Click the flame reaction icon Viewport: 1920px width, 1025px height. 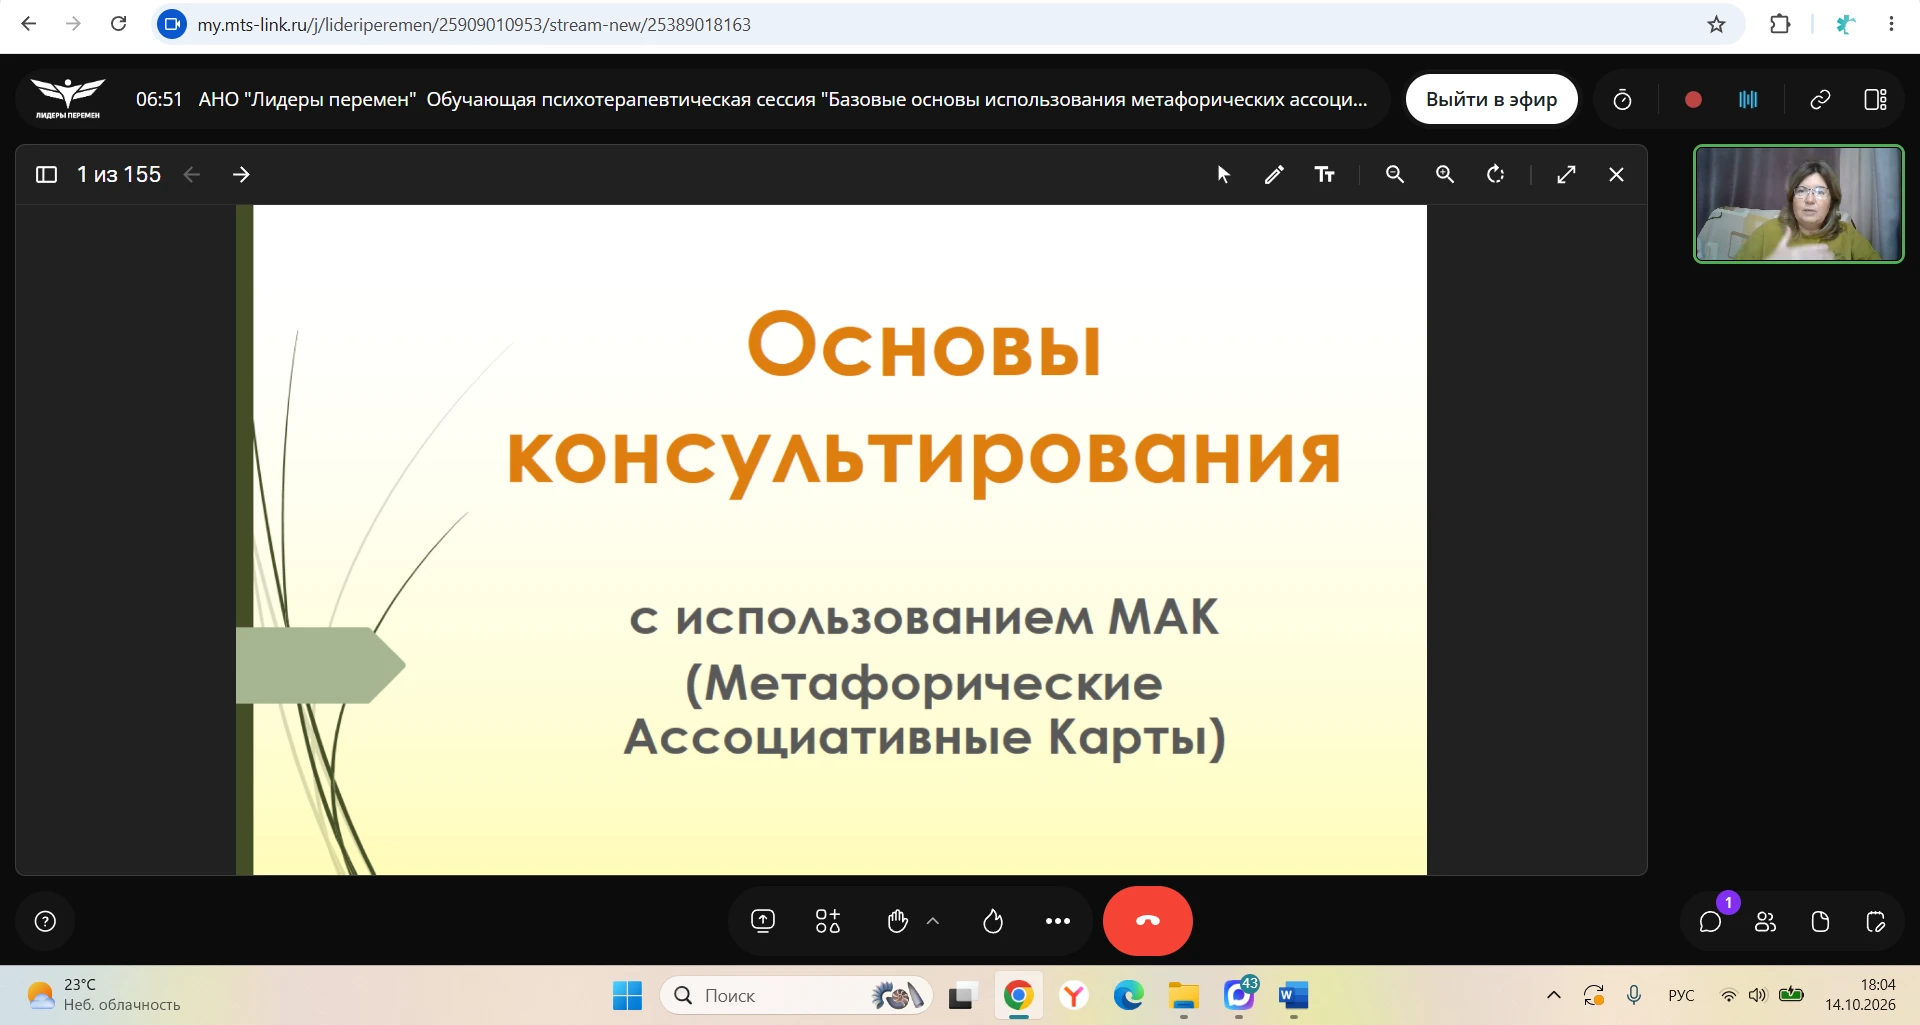click(993, 921)
